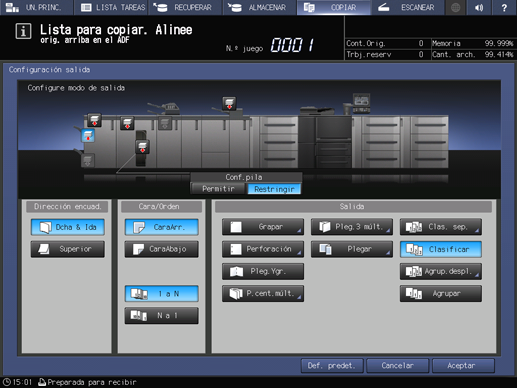Select the output tray icon directly above the blue one
This screenshot has height=388, width=517.
click(x=95, y=120)
